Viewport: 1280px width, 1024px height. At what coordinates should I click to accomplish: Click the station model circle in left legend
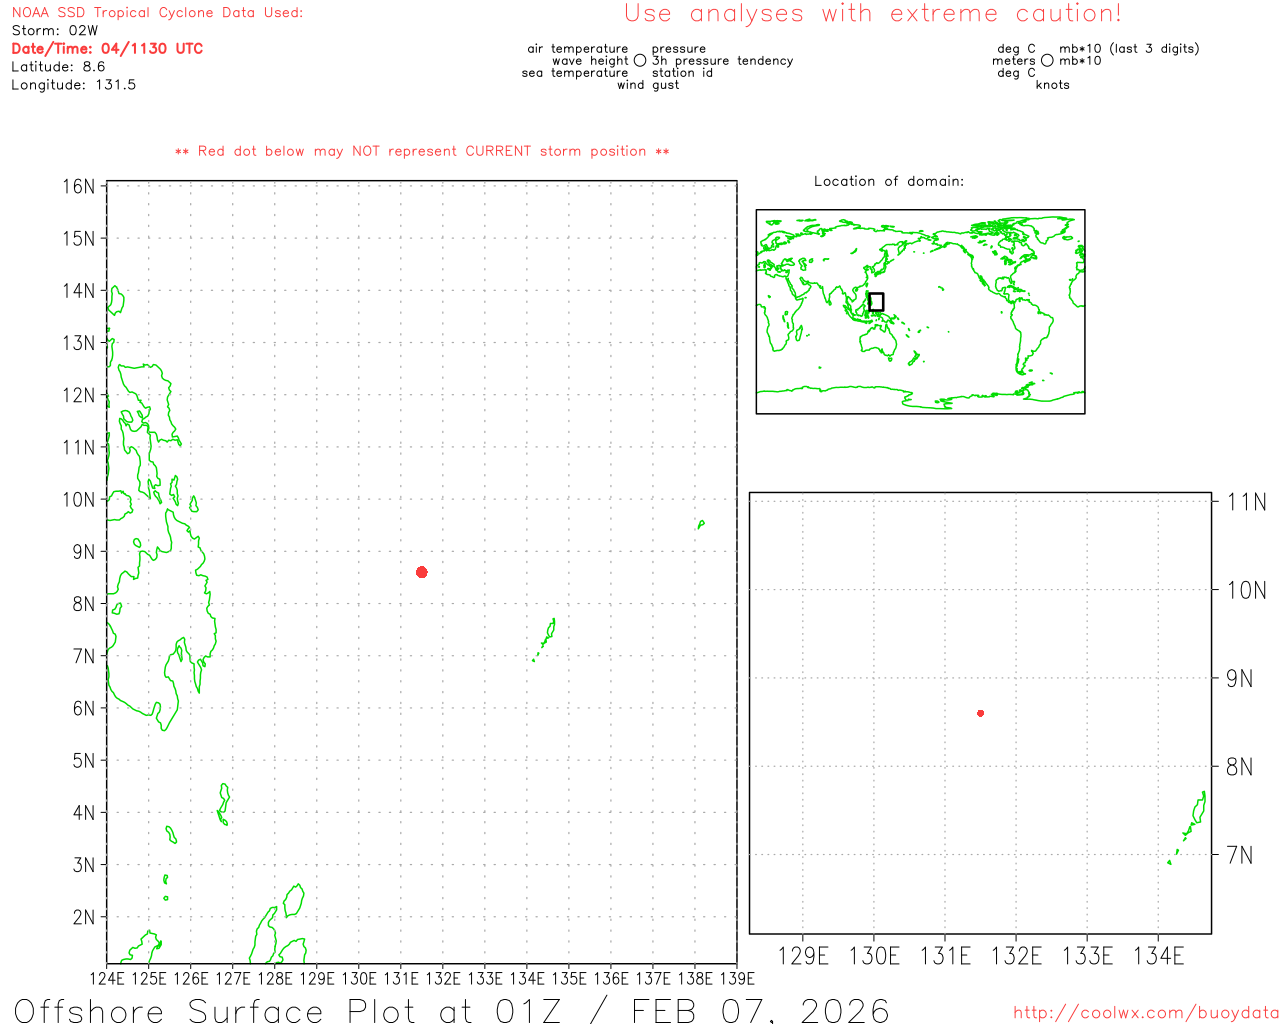tap(640, 61)
